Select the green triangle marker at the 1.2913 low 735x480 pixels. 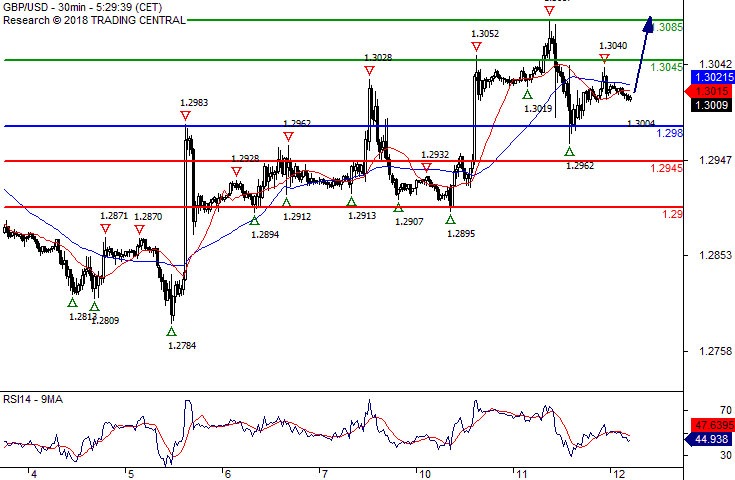point(352,202)
